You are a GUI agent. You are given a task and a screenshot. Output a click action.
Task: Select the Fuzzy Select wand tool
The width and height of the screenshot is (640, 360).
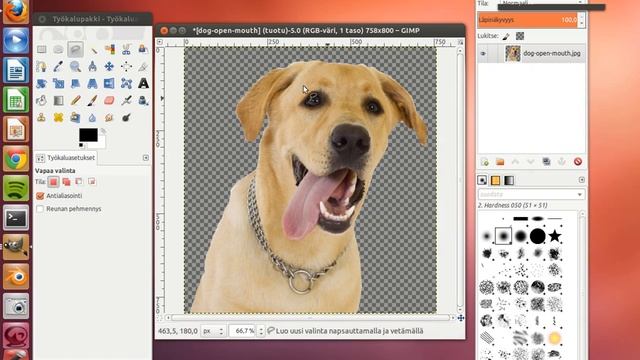(x=93, y=49)
